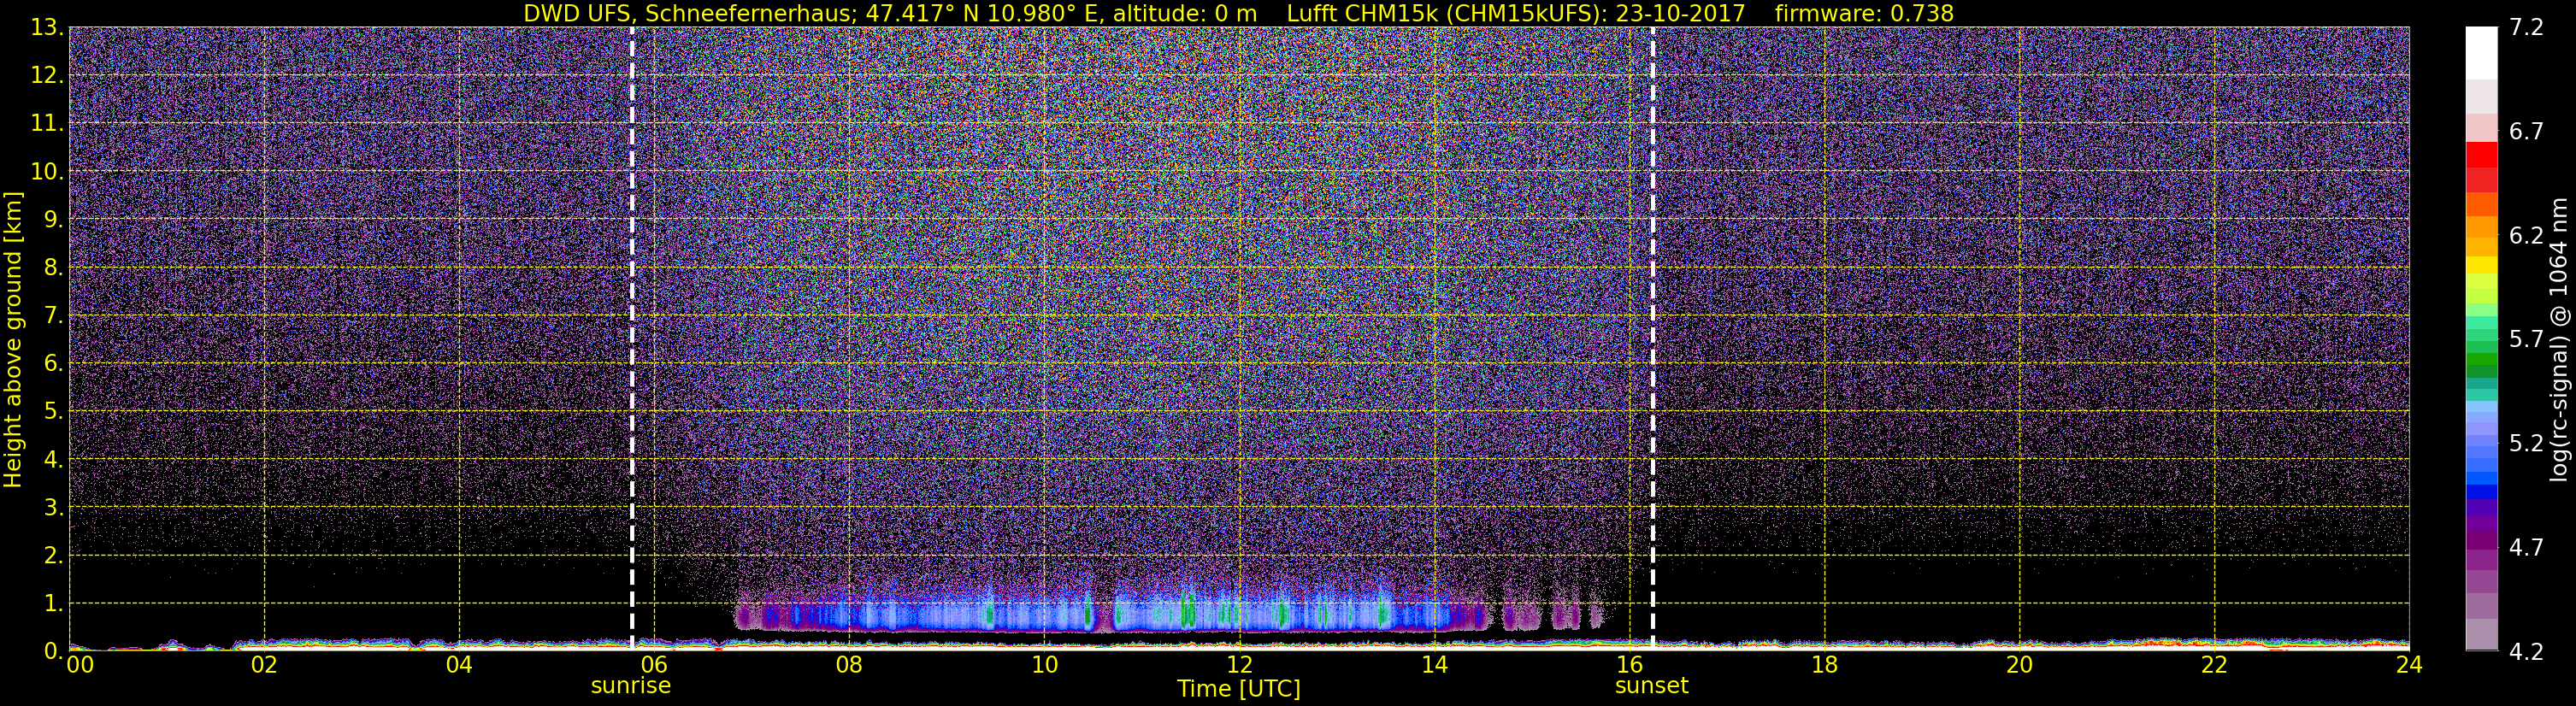Click time axis tick '04'
2576x706 pixels.
click(459, 665)
